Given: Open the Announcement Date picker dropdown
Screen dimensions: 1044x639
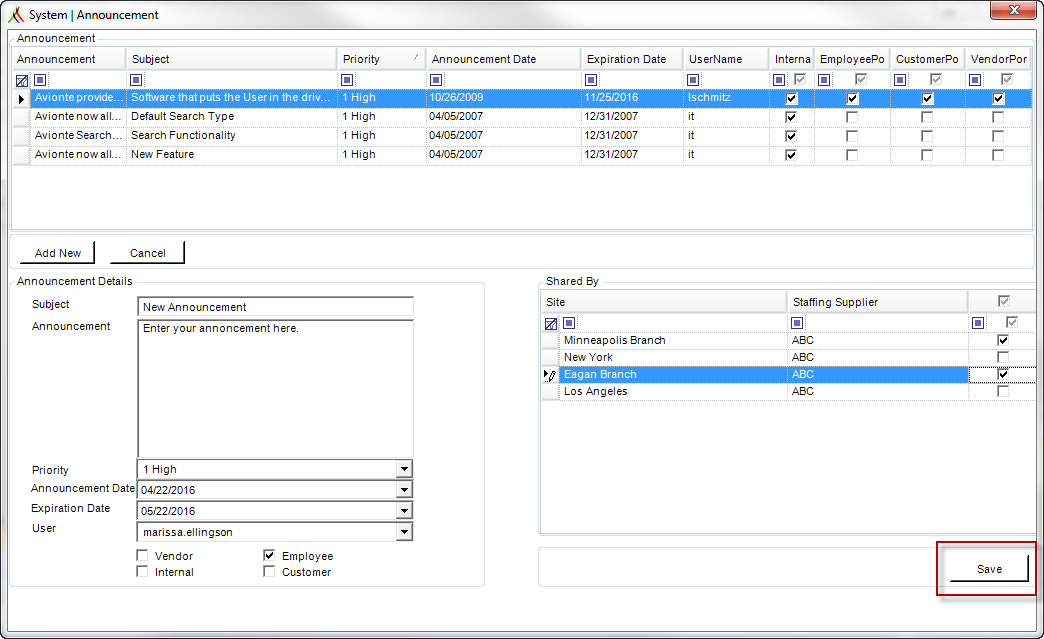Looking at the screenshot, I should (x=404, y=490).
